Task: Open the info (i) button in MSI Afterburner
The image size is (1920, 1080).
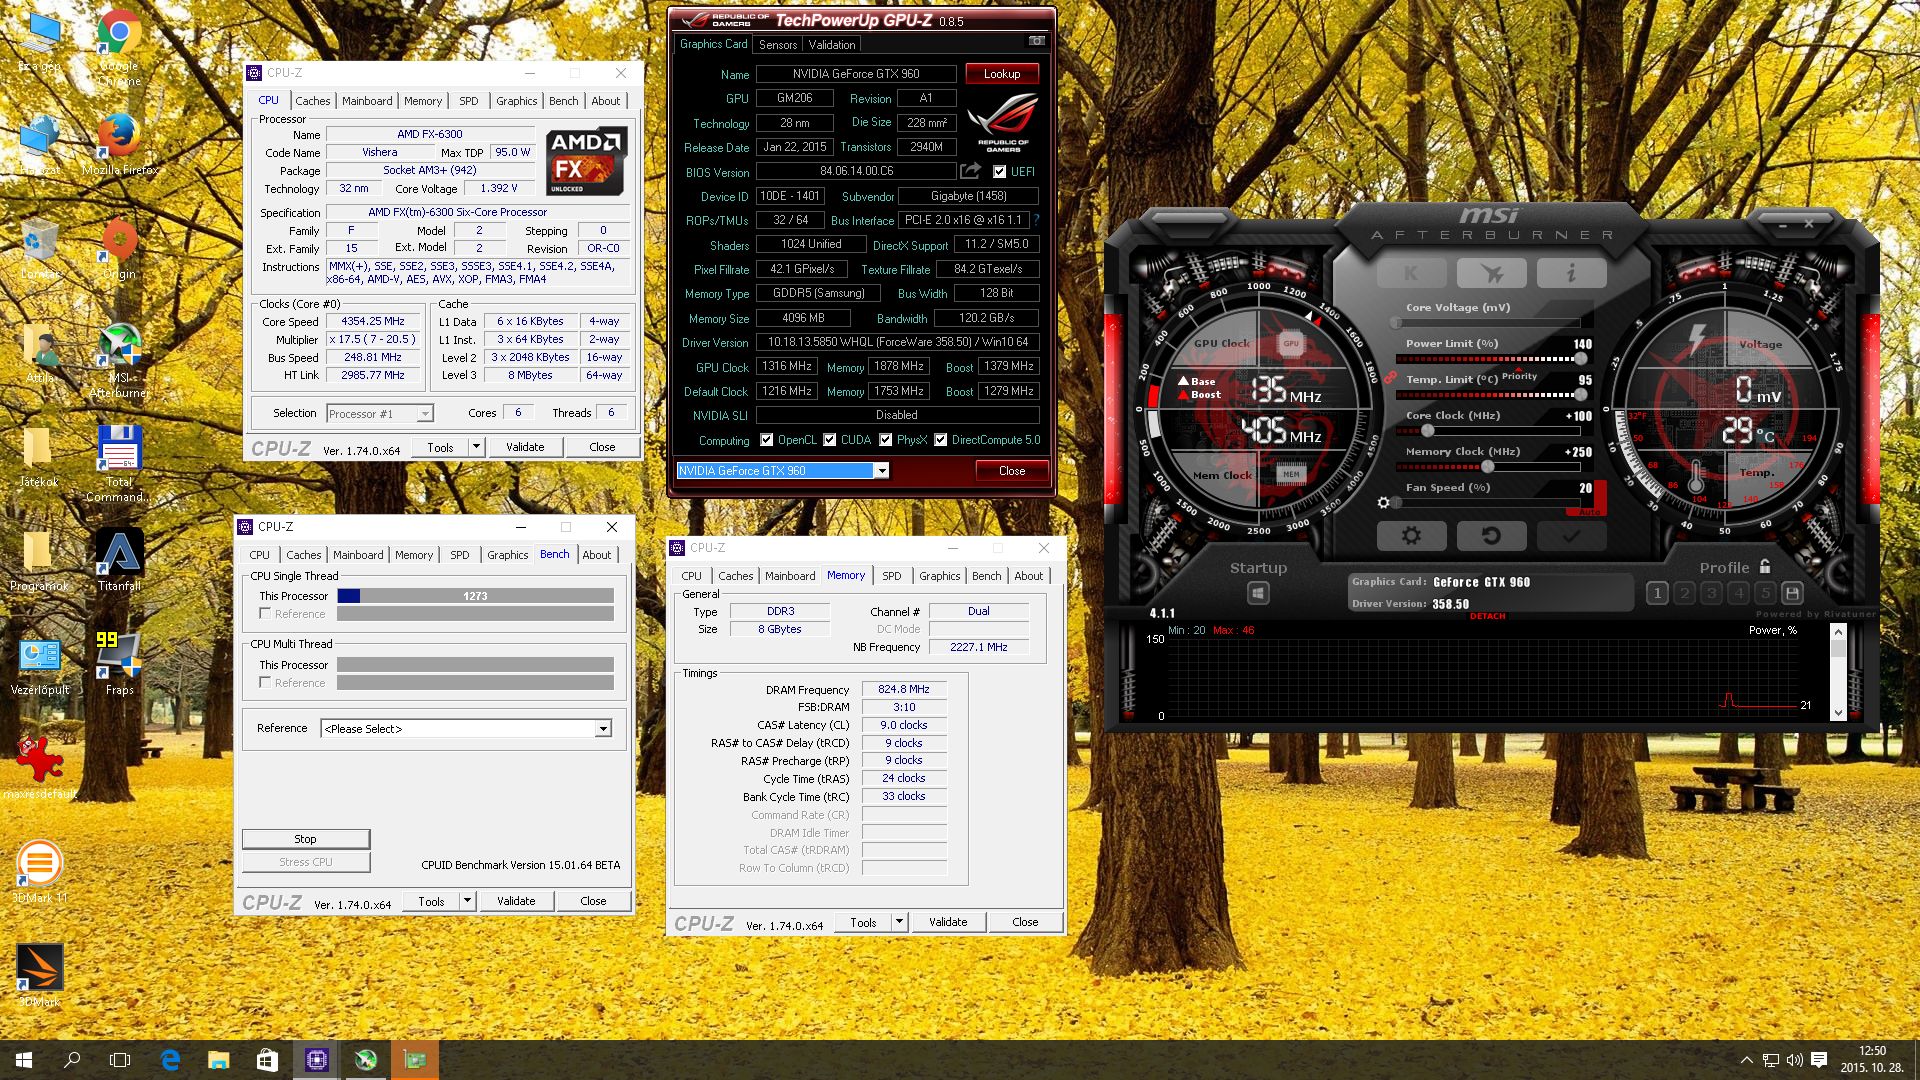Action: pyautogui.click(x=1571, y=273)
